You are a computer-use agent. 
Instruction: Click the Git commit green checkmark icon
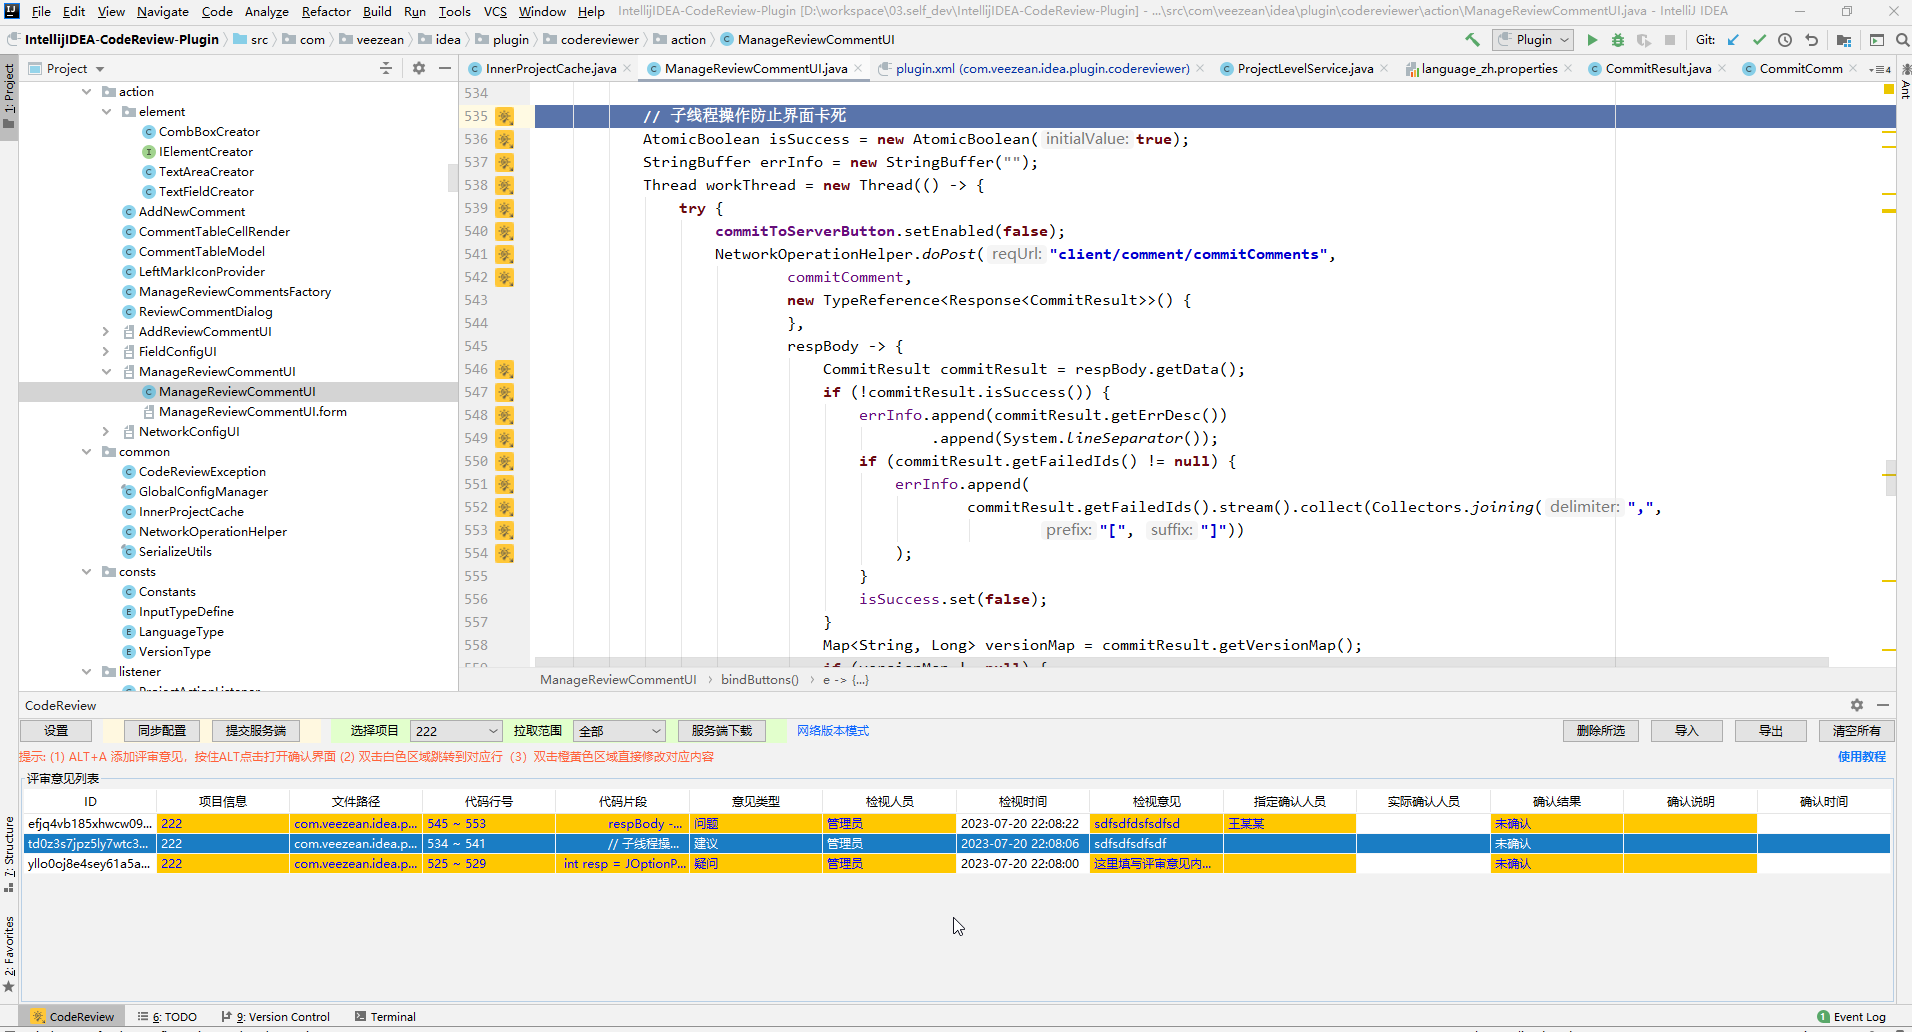point(1759,40)
